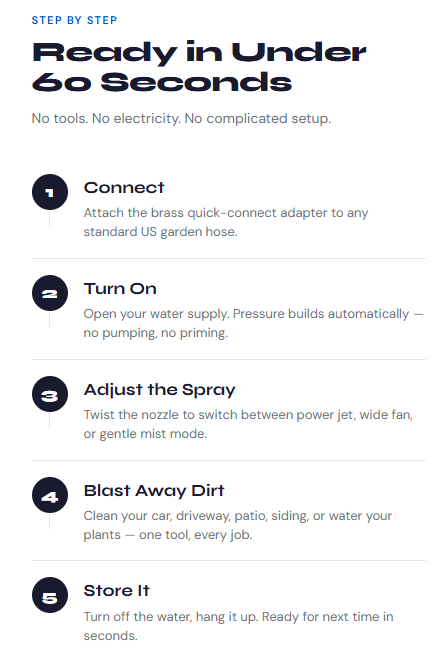Click the step 1 number circle
443x656 pixels.
50,192
